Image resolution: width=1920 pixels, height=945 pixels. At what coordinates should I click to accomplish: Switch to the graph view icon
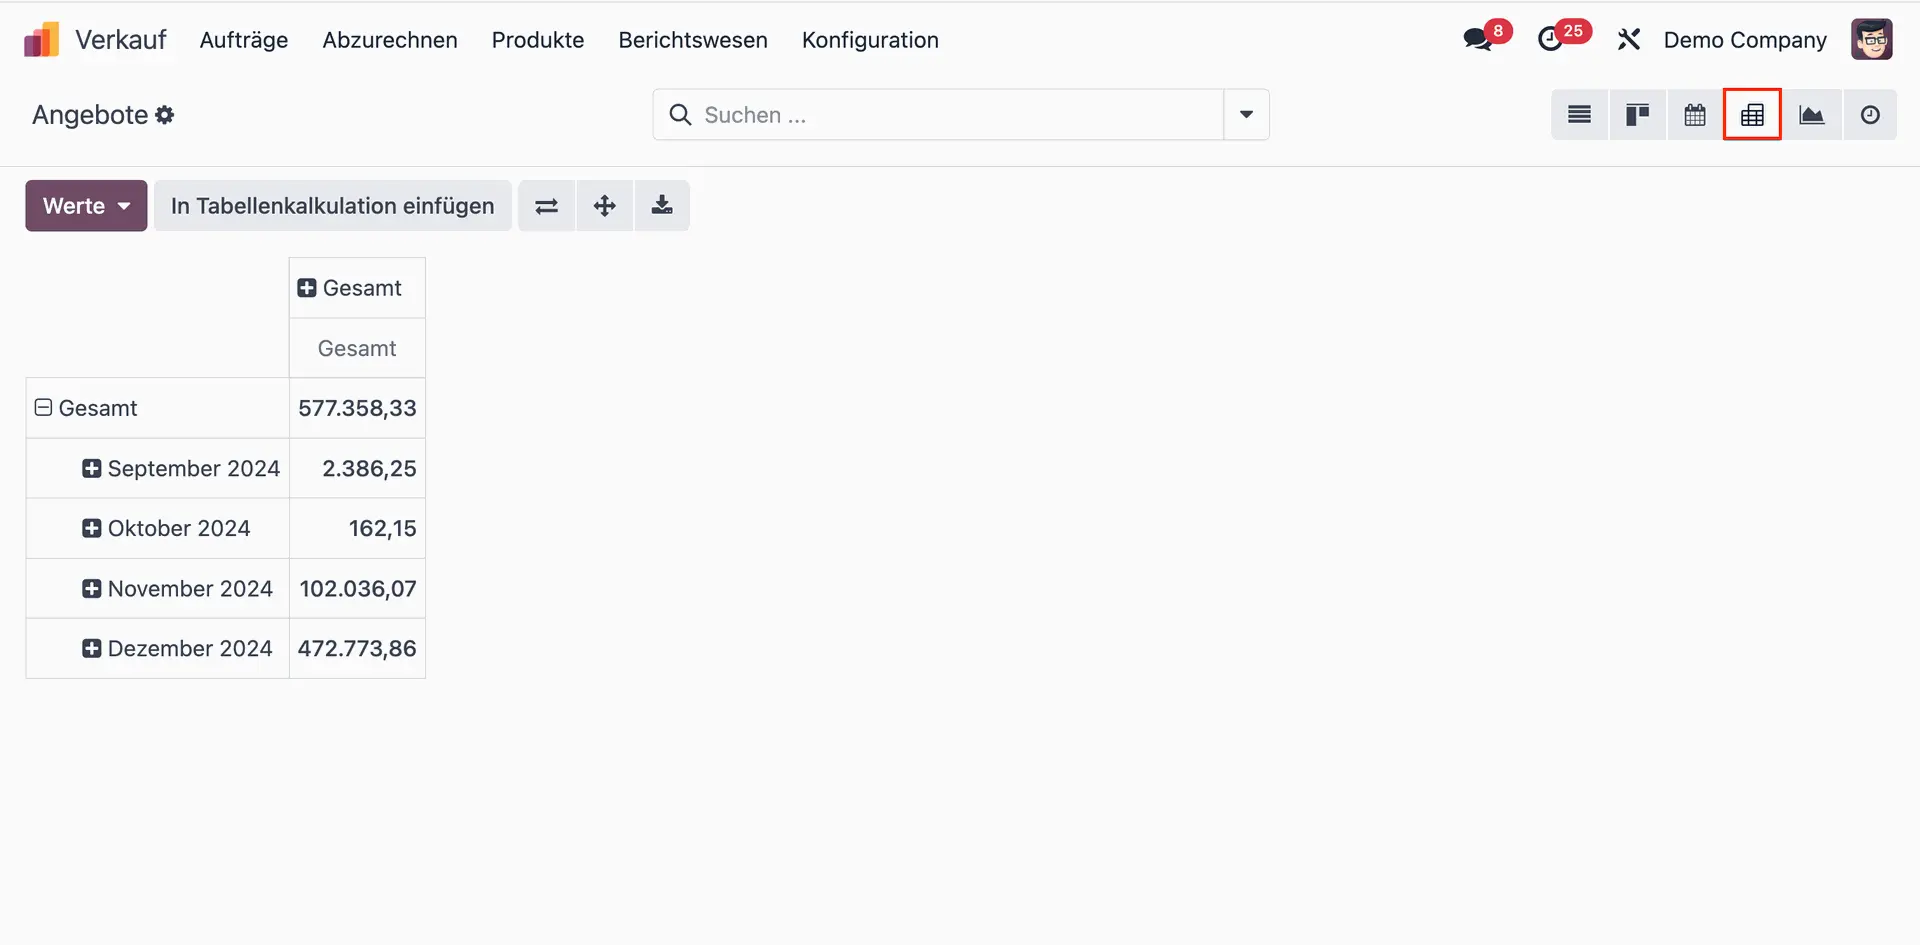[x=1811, y=115]
